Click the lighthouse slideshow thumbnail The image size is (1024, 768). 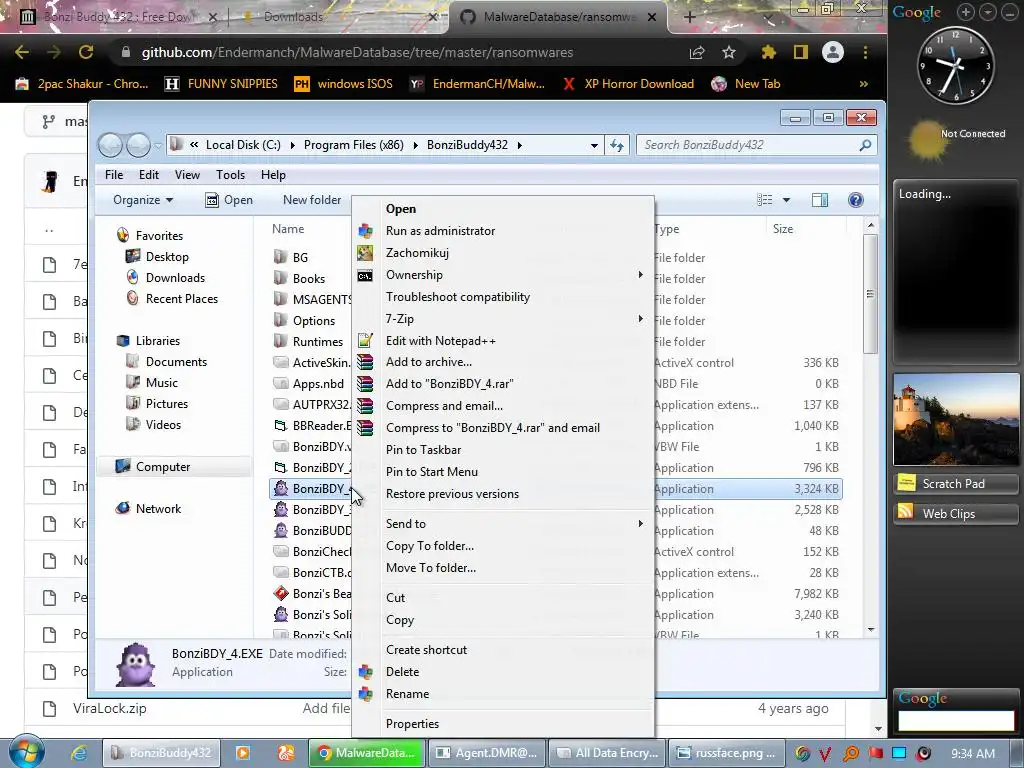(955, 419)
